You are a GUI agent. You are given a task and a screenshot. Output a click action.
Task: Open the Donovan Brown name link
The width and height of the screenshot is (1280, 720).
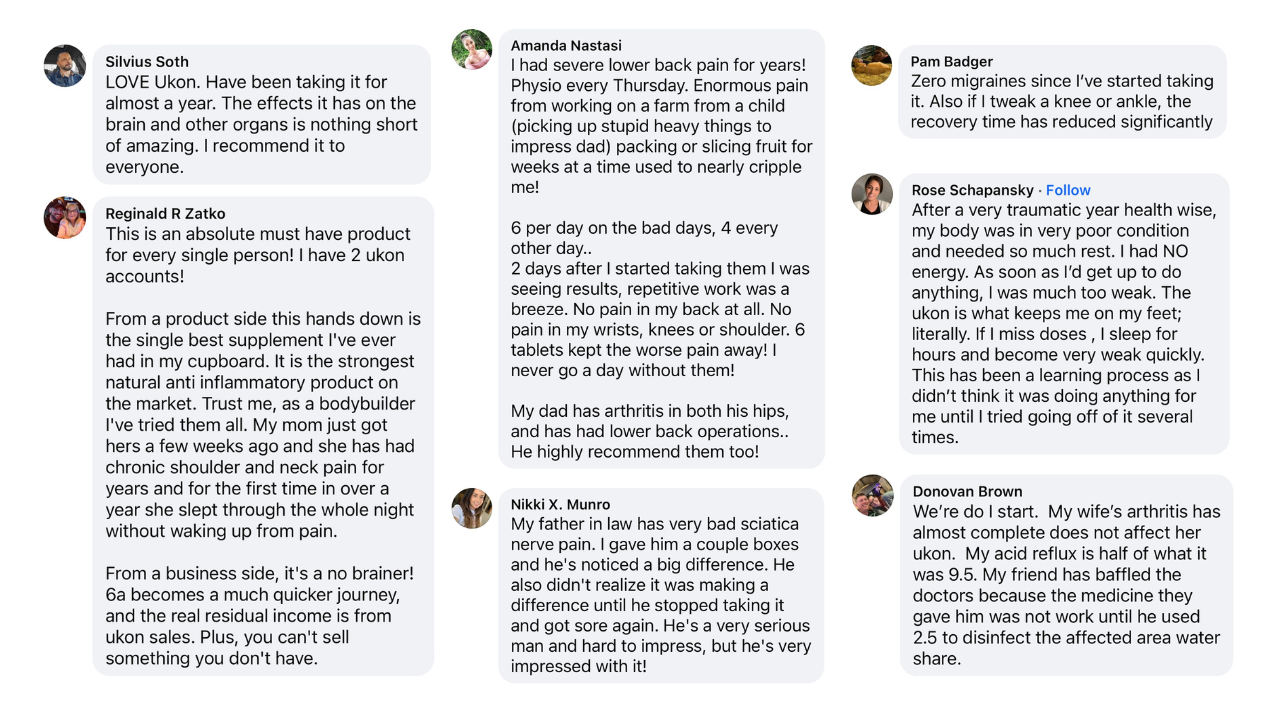coord(968,491)
